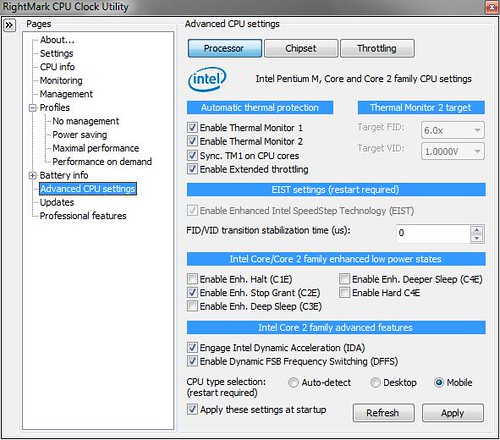
Task: Check Enable Enh. Deeper Sleep (C4E)
Action: click(x=344, y=279)
